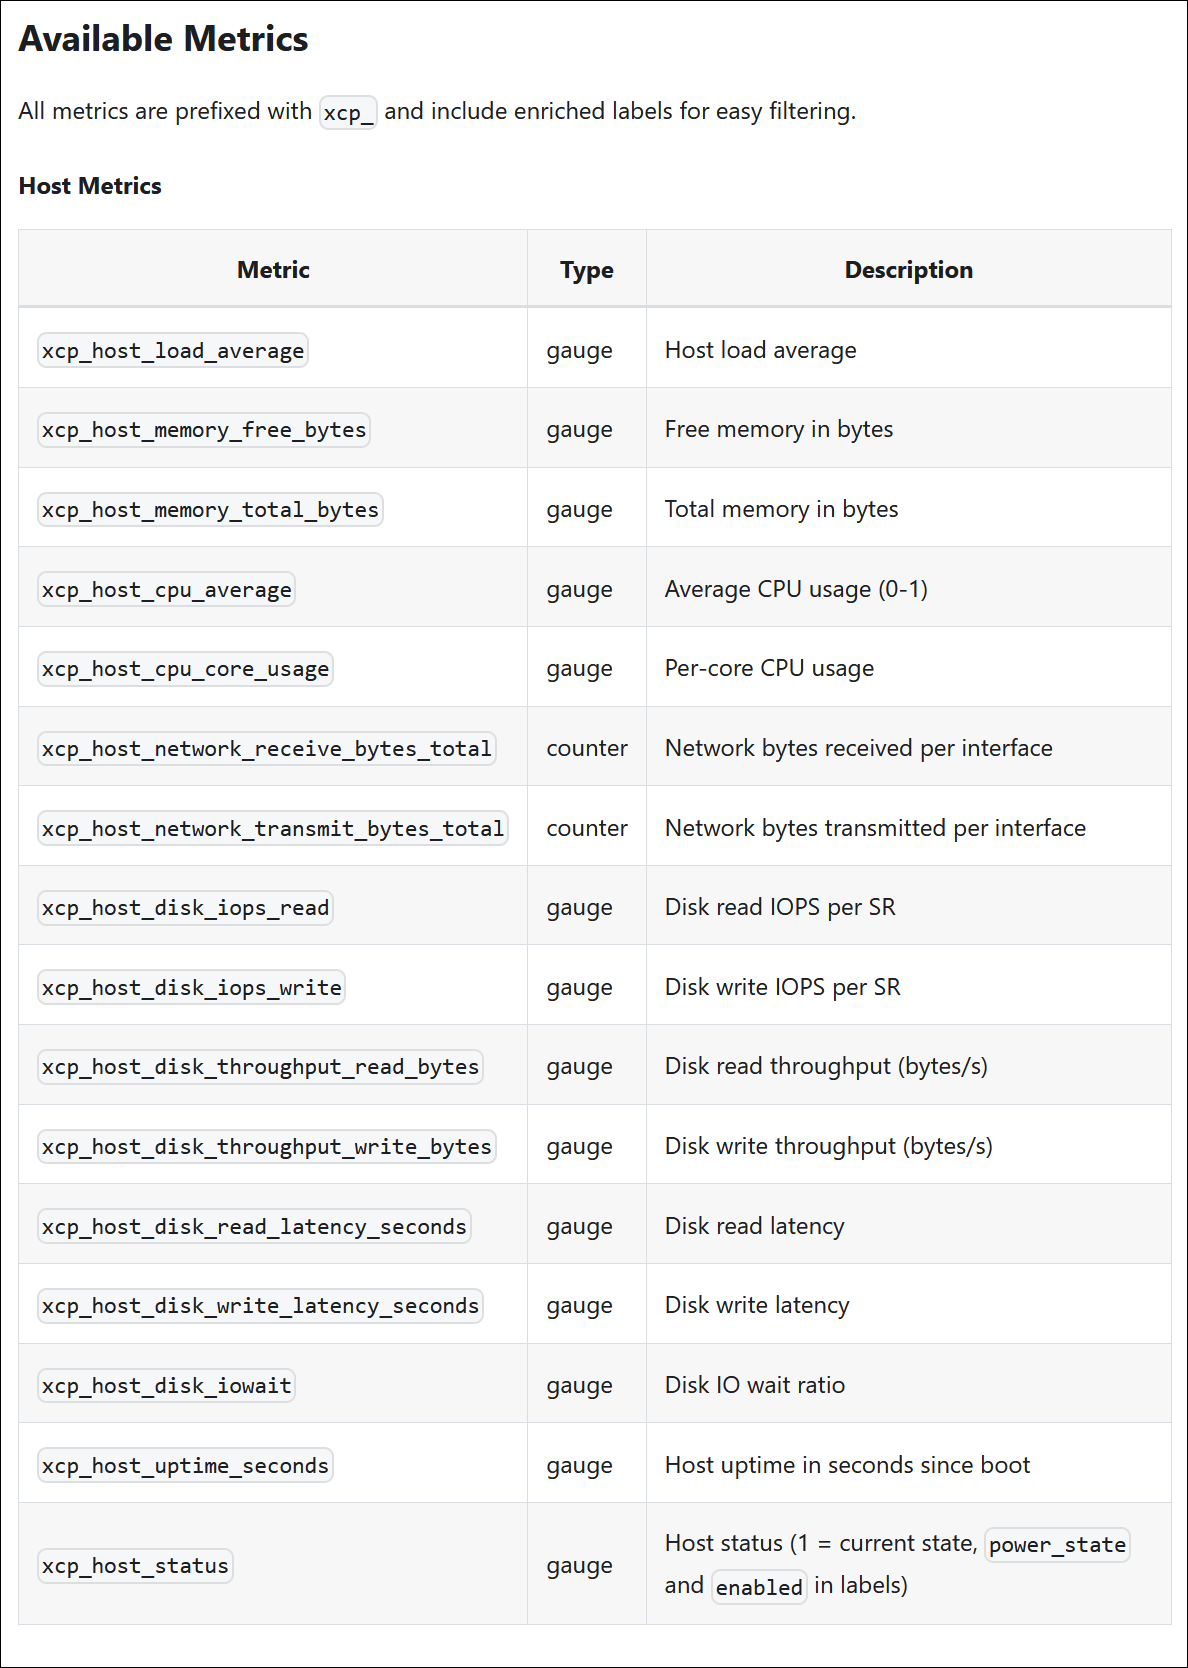Image resolution: width=1188 pixels, height=1668 pixels.
Task: Click the xcp_host_memory_total_bytes code cell
Action: (x=210, y=510)
